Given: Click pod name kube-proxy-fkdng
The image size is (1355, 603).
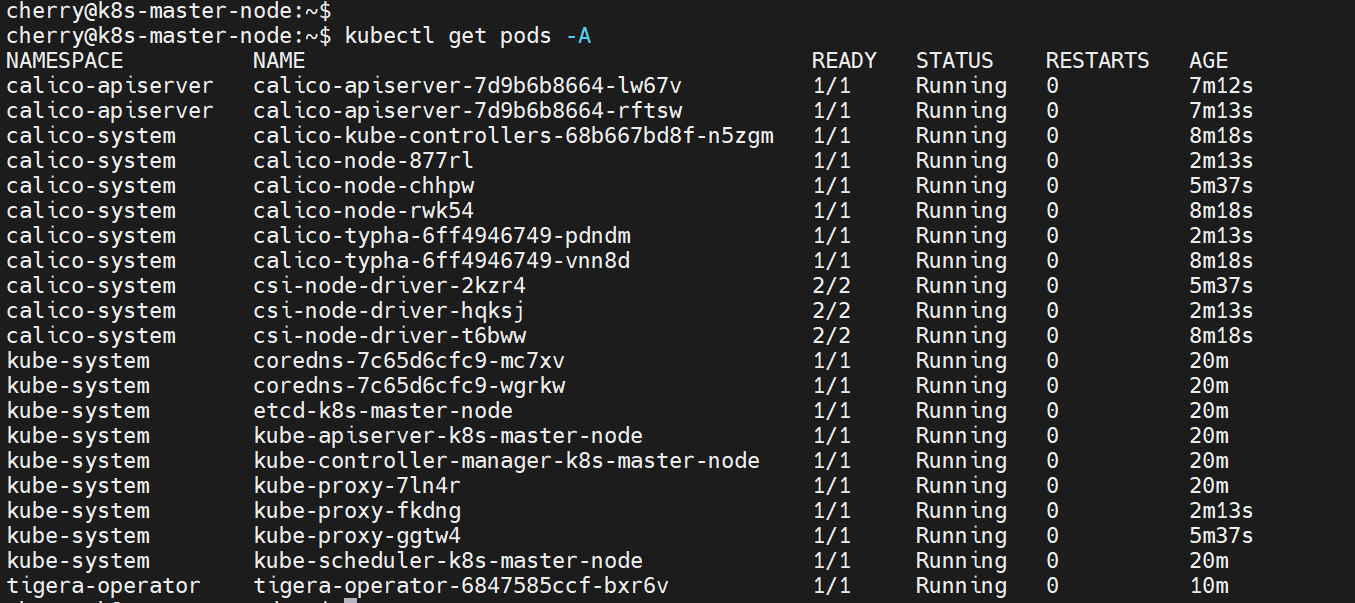Looking at the screenshot, I should coord(357,511).
